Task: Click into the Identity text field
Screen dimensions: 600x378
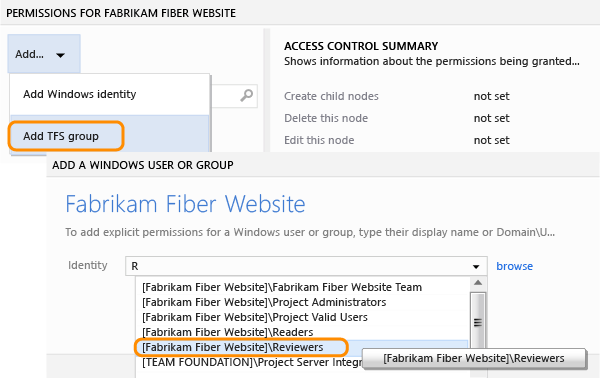Action: pos(306,266)
